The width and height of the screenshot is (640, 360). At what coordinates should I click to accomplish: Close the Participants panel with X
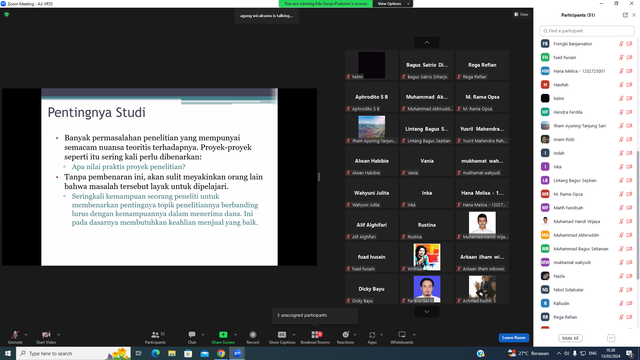click(x=634, y=15)
